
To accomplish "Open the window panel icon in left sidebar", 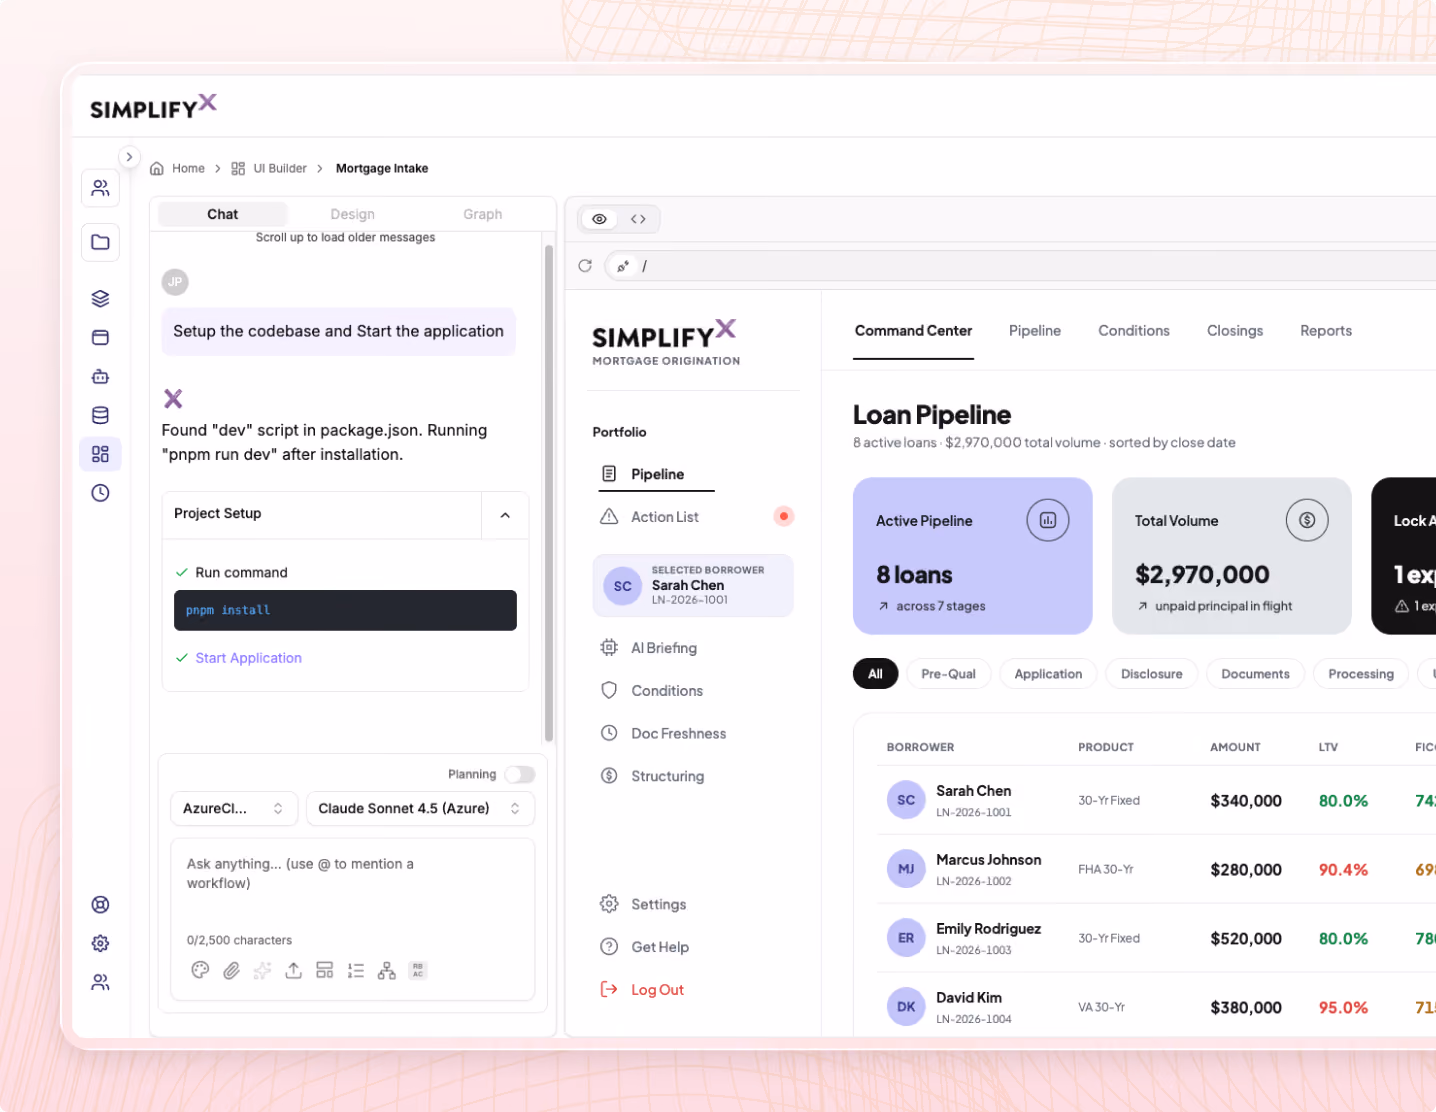I will point(100,338).
